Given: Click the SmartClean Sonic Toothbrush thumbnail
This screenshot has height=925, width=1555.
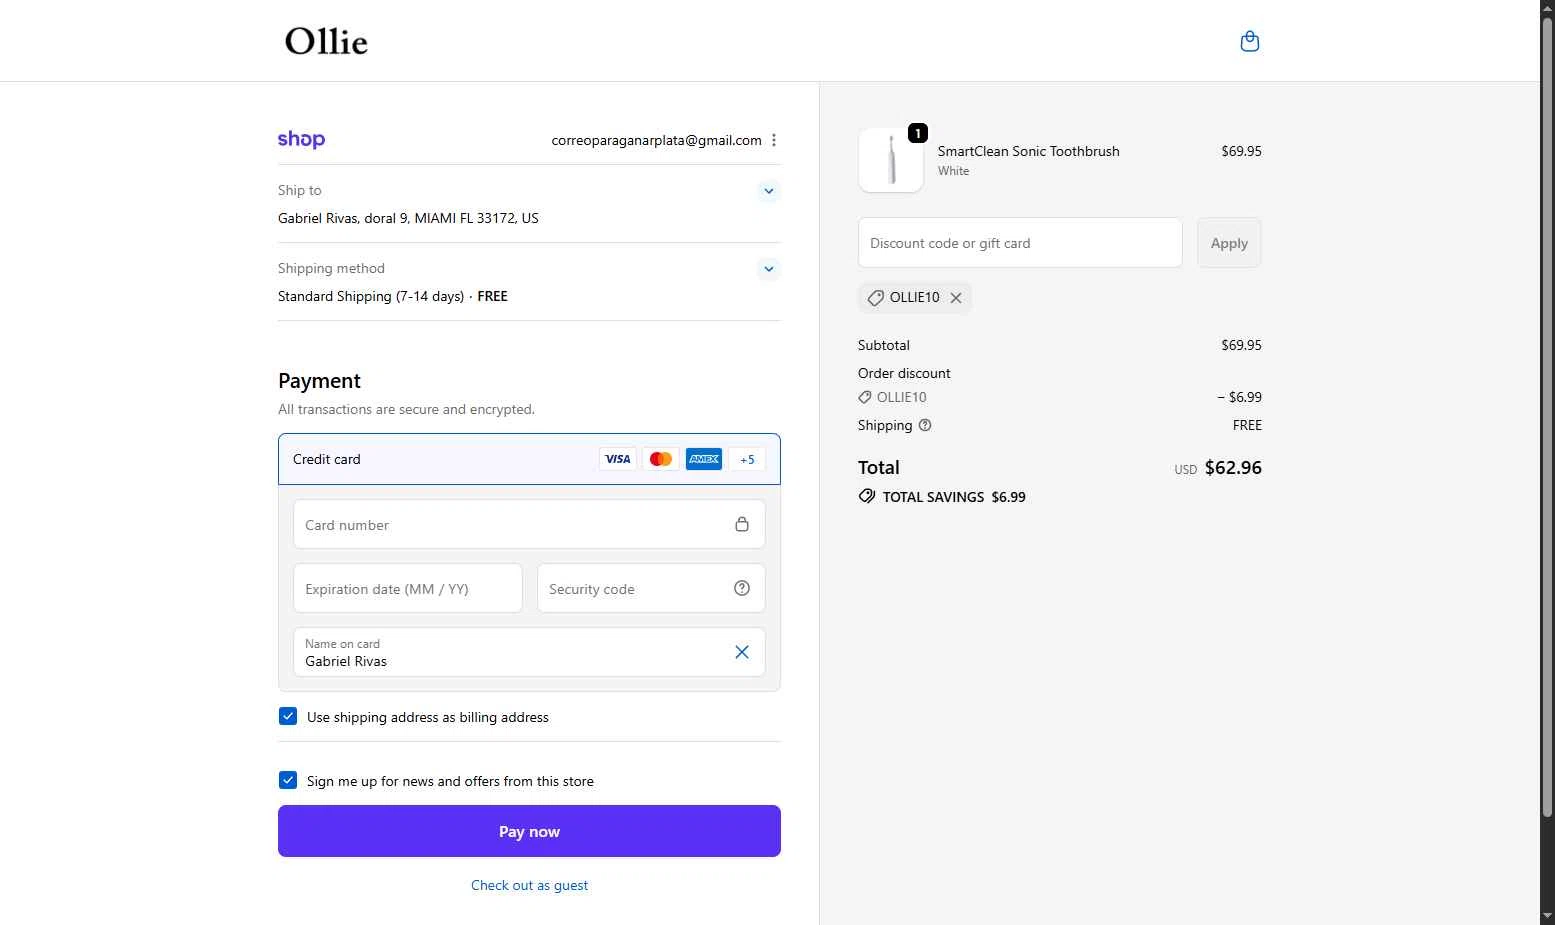Looking at the screenshot, I should (x=891, y=160).
